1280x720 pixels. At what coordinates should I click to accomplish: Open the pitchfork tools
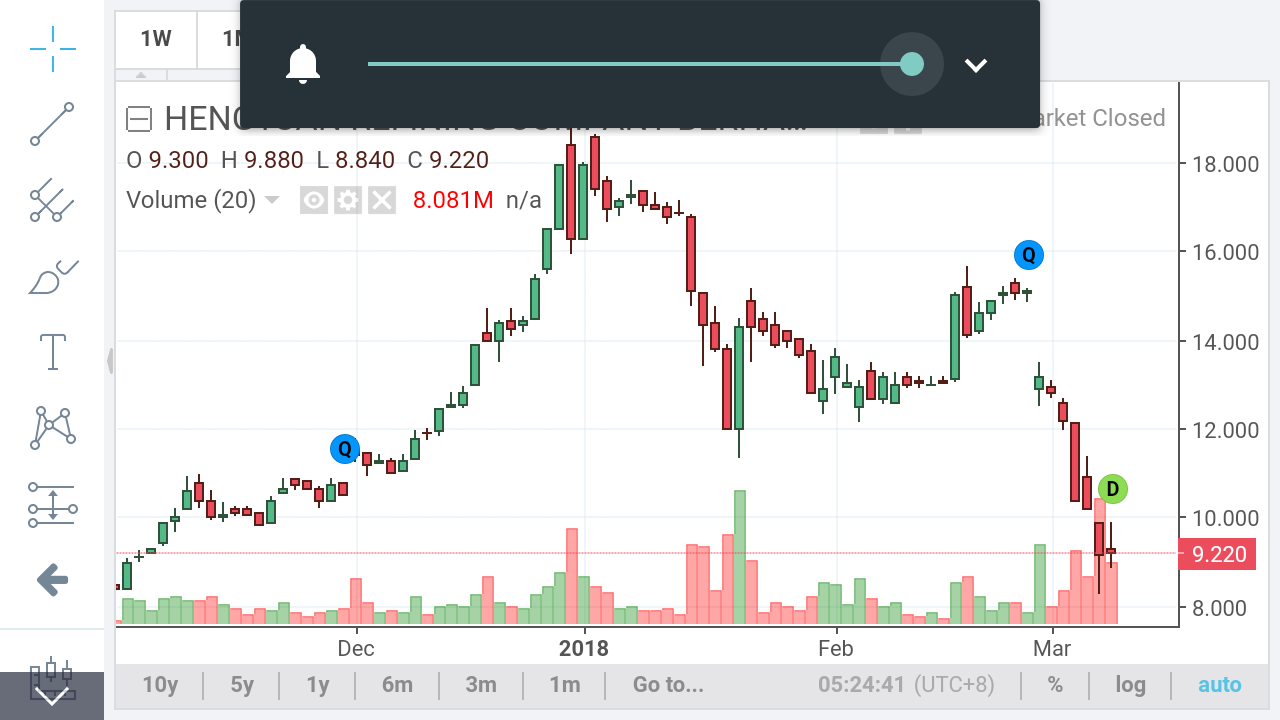pos(52,201)
